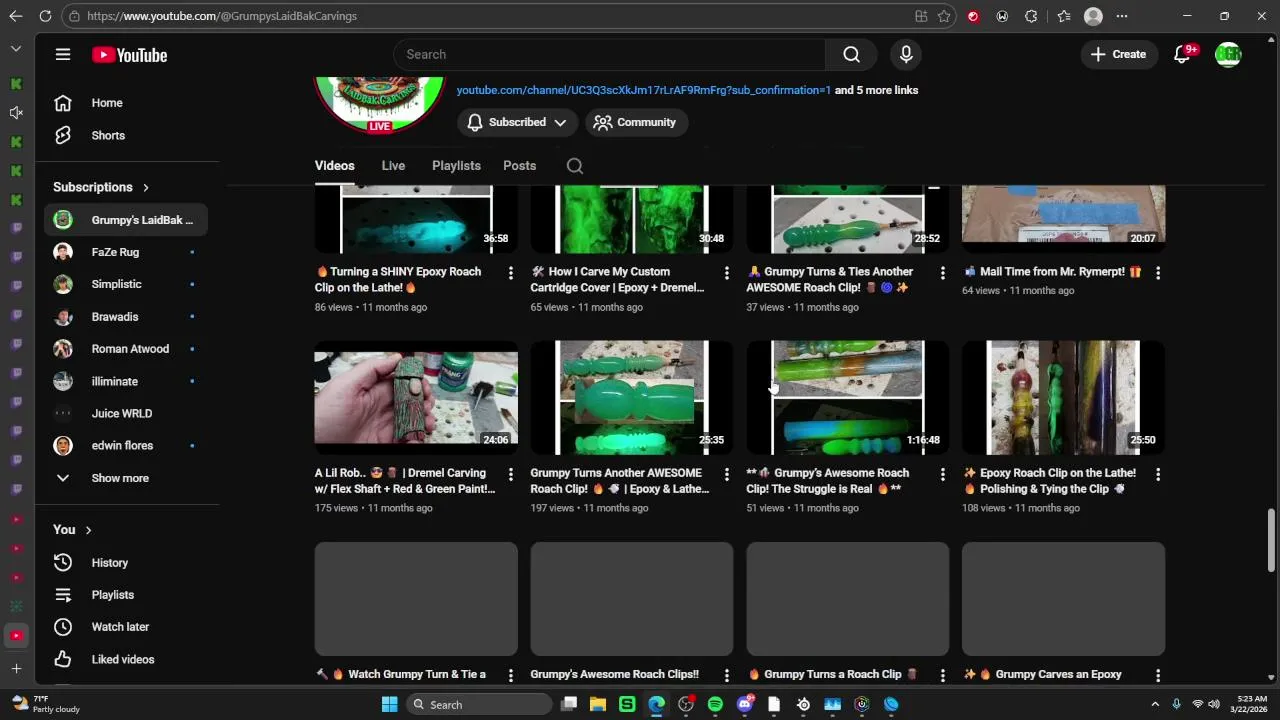Select Grumpy's LaidBak subscription
Image resolution: width=1280 pixels, height=720 pixels.
(126, 220)
